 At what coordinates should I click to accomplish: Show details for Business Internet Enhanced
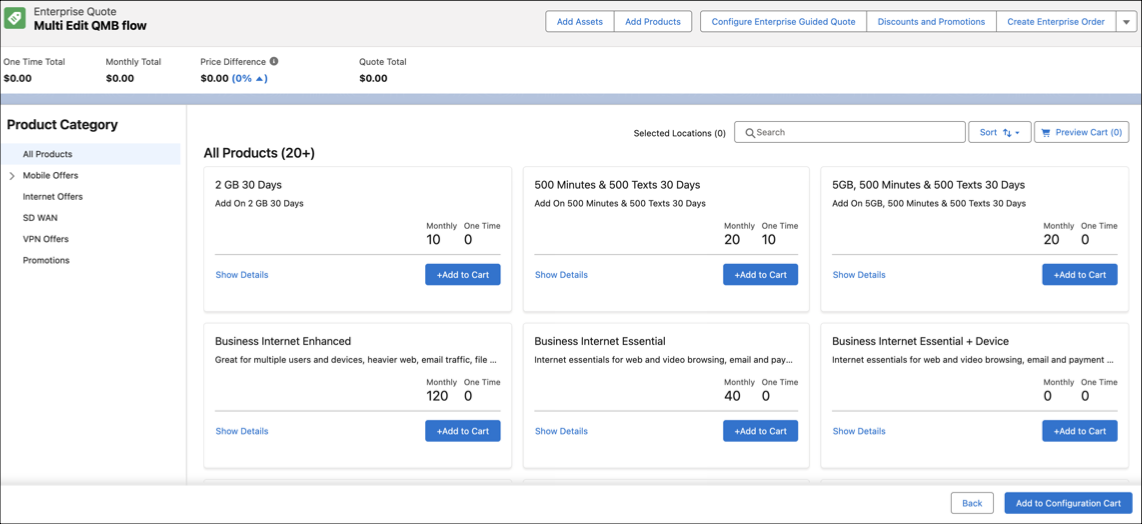pos(242,431)
